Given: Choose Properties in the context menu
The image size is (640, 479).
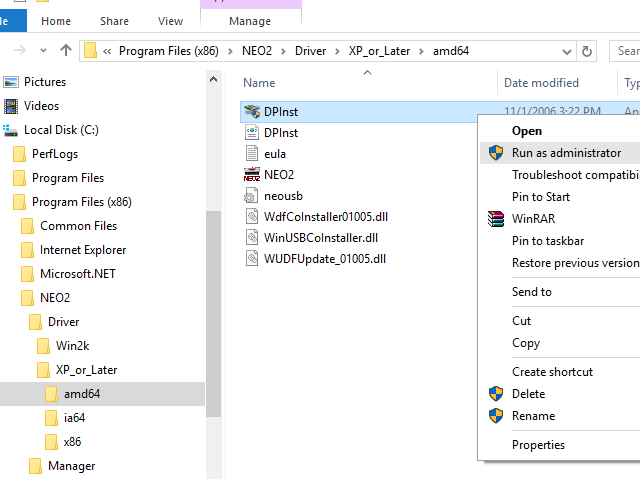Looking at the screenshot, I should (538, 445).
